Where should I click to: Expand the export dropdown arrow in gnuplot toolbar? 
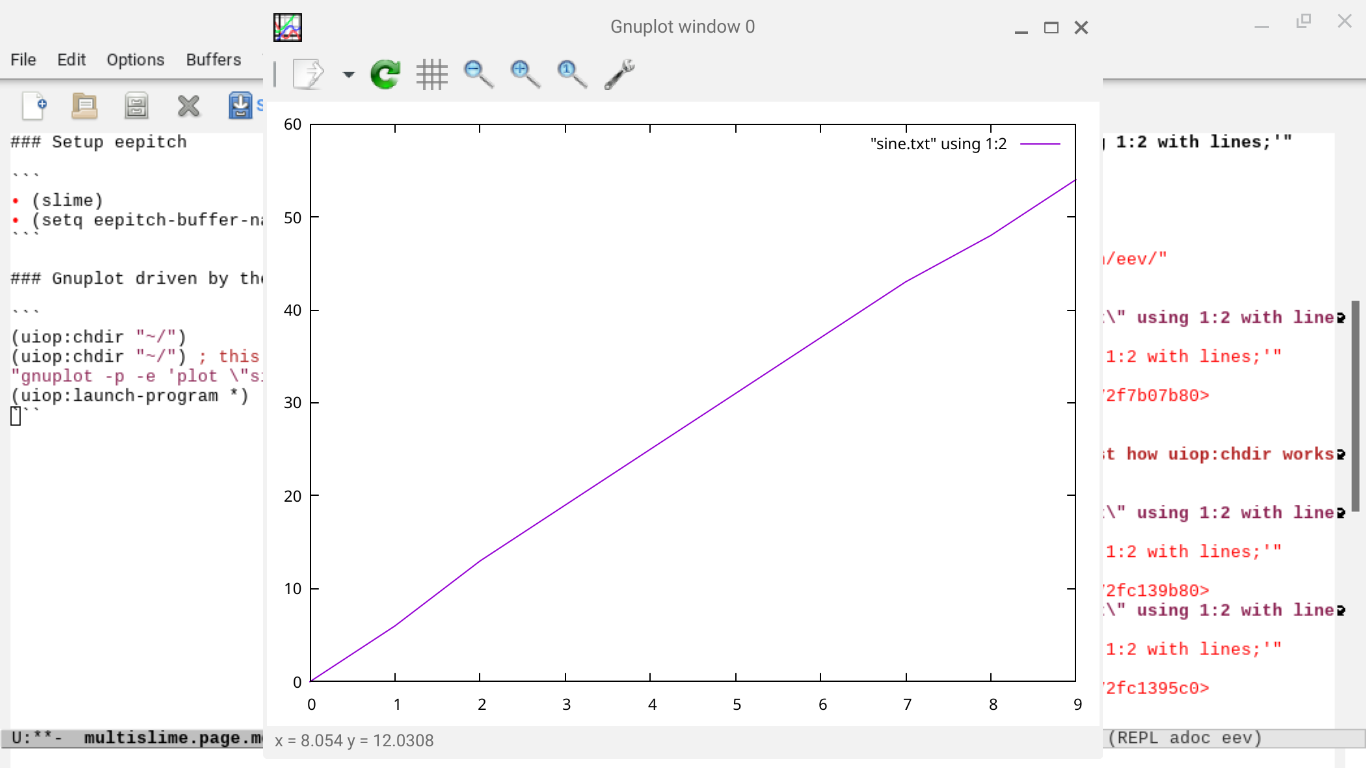pos(348,75)
